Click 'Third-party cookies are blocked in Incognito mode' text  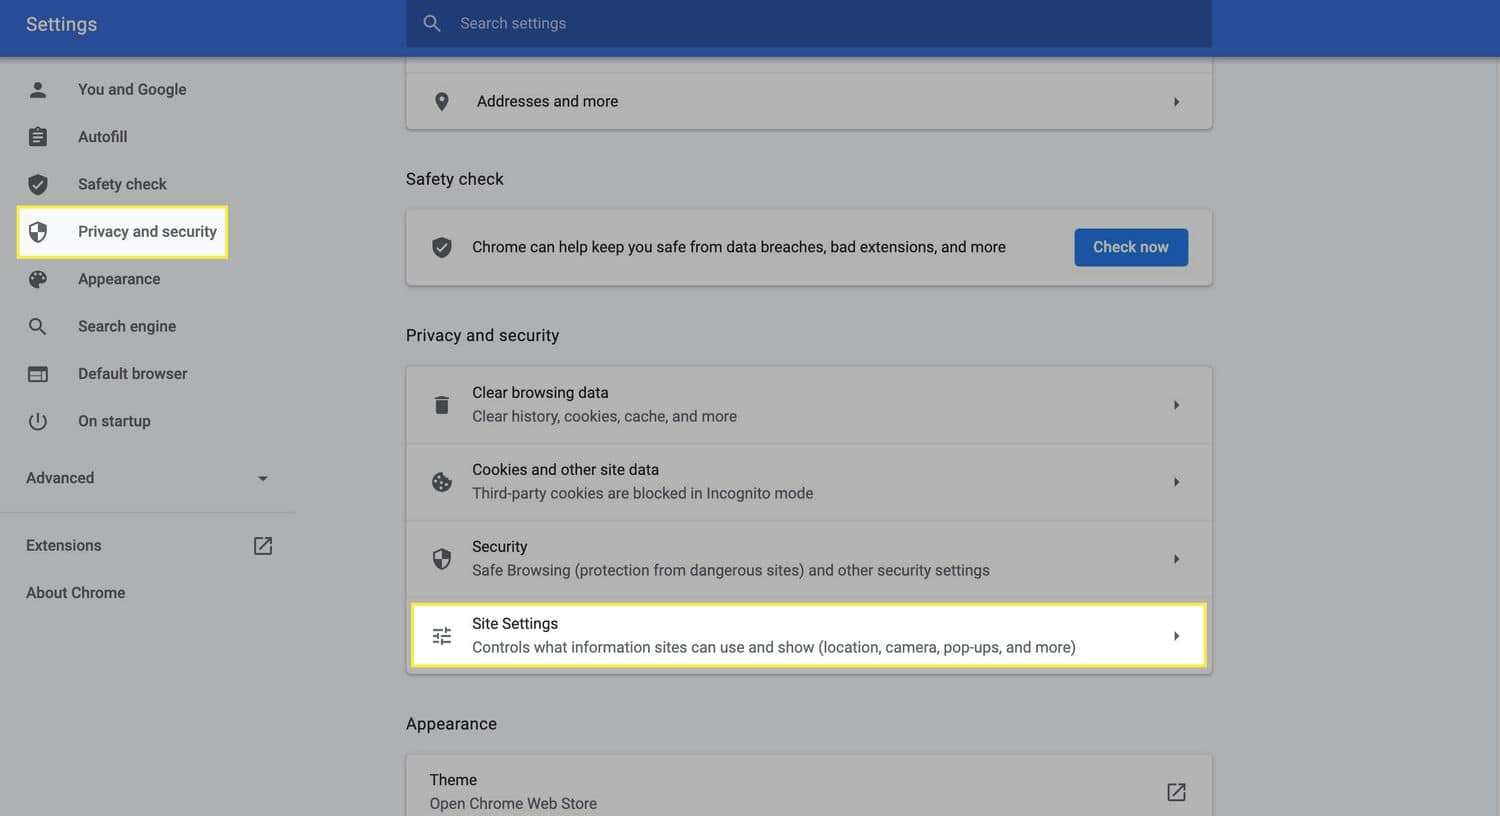pos(643,494)
